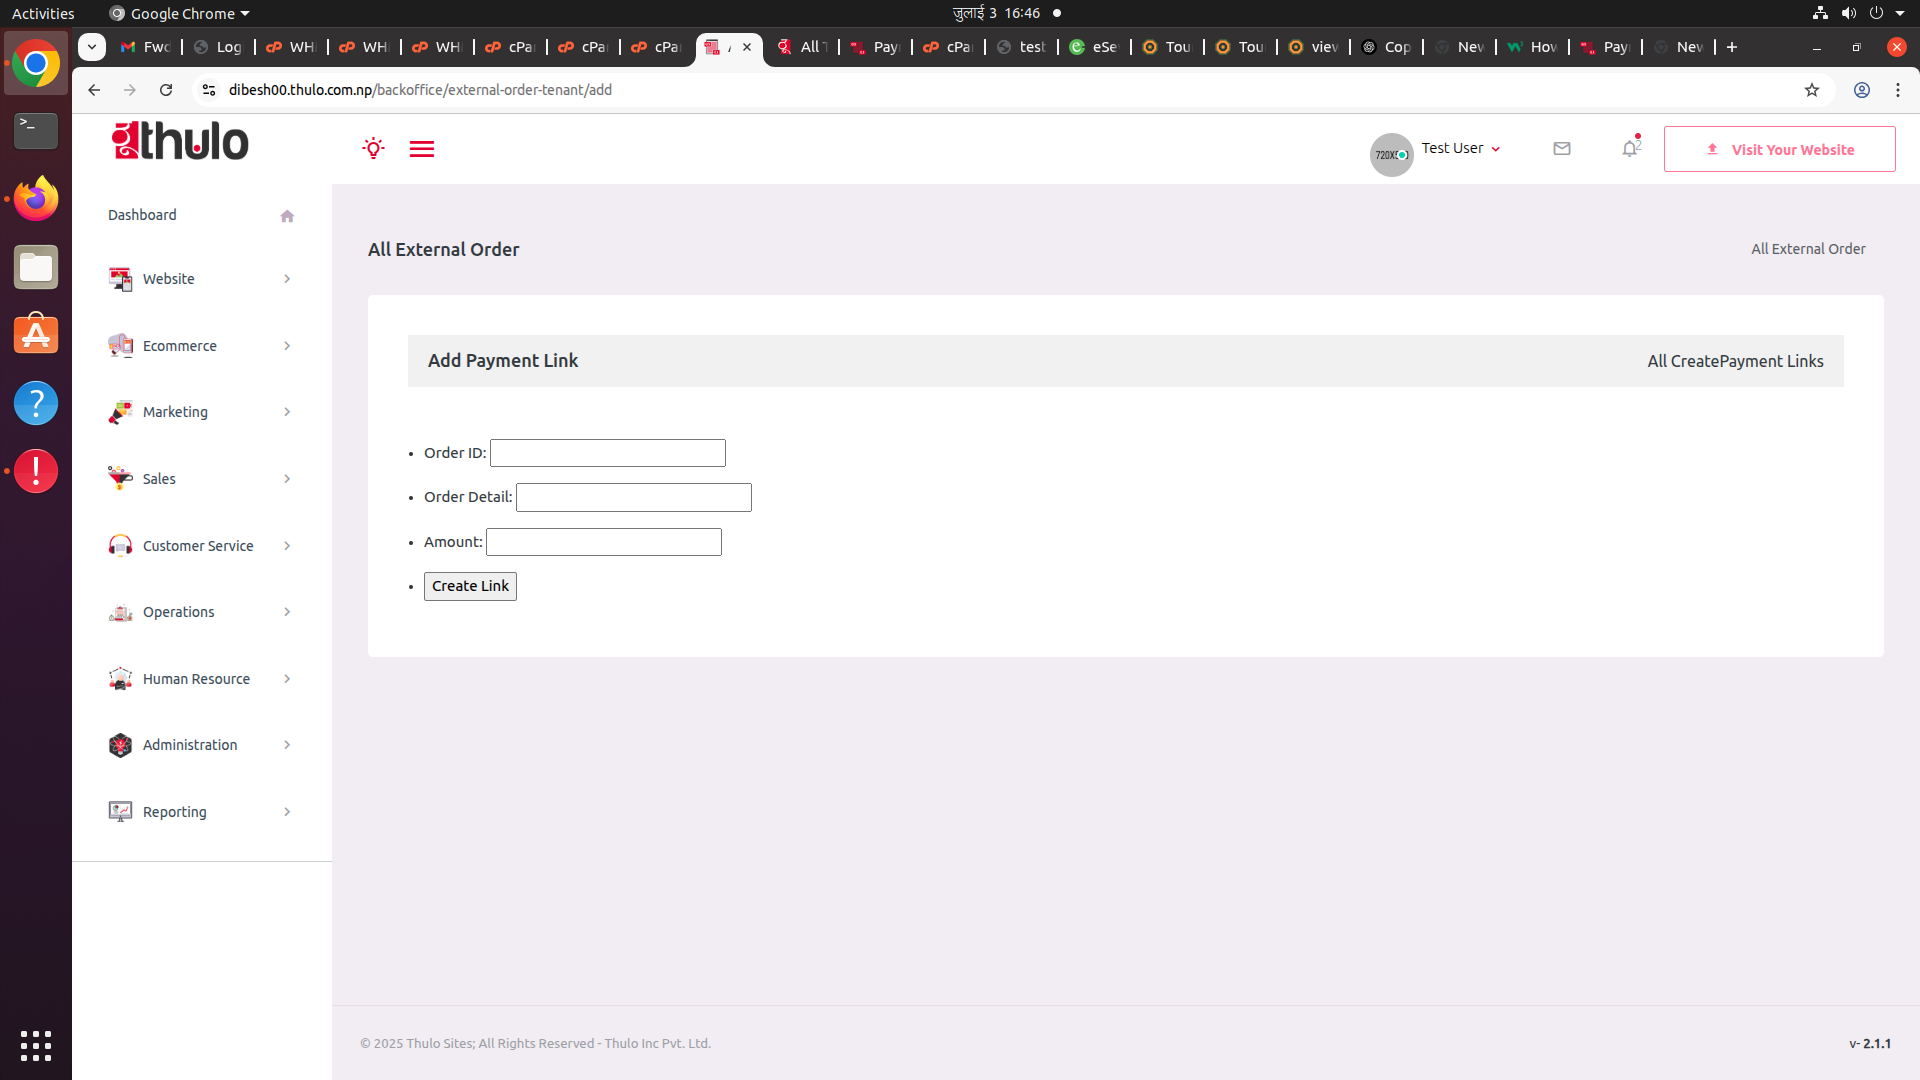Expand the Administration menu chevron
Screen dimensions: 1920x1080
click(287, 745)
